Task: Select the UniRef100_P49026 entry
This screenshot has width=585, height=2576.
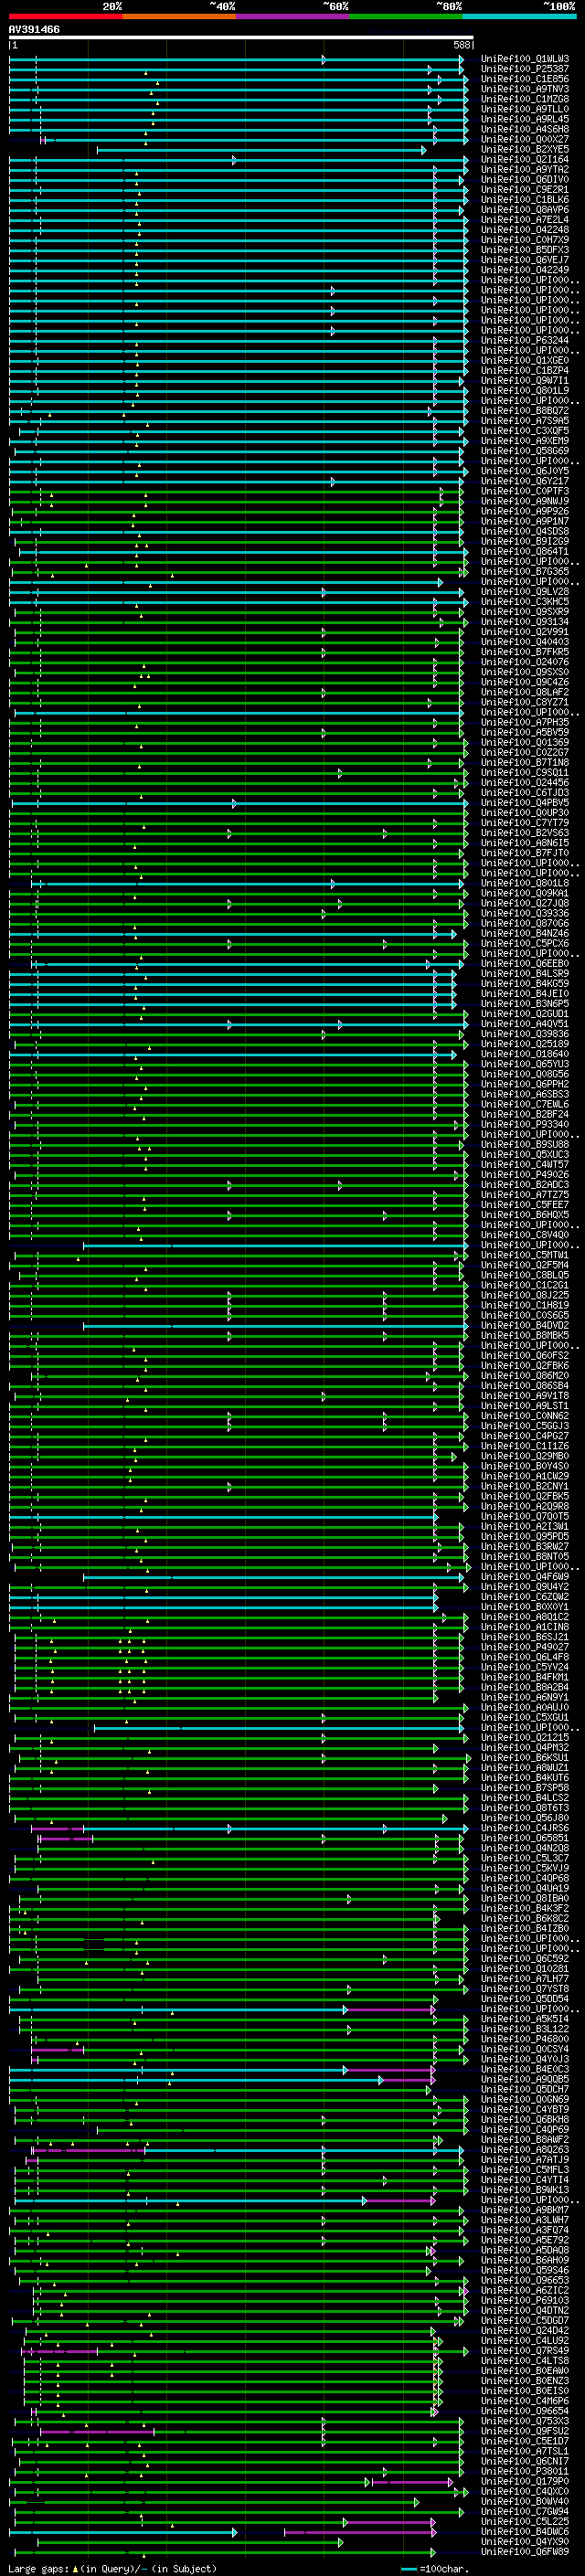Action: click(525, 1174)
